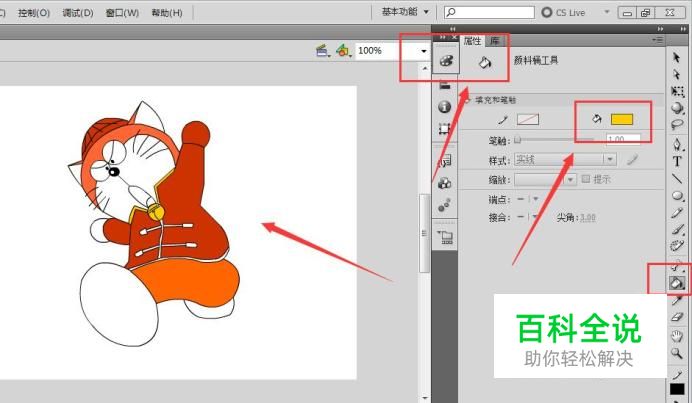Open the 调试(D) menu
692x403 pixels.
tap(78, 12)
